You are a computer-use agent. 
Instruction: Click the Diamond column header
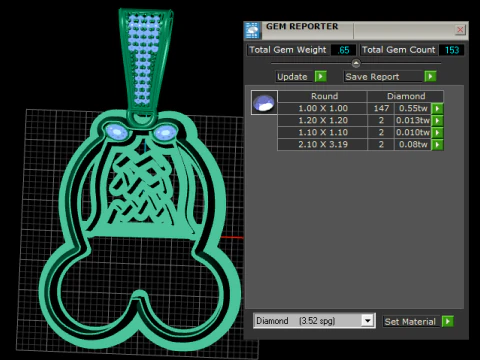406,96
